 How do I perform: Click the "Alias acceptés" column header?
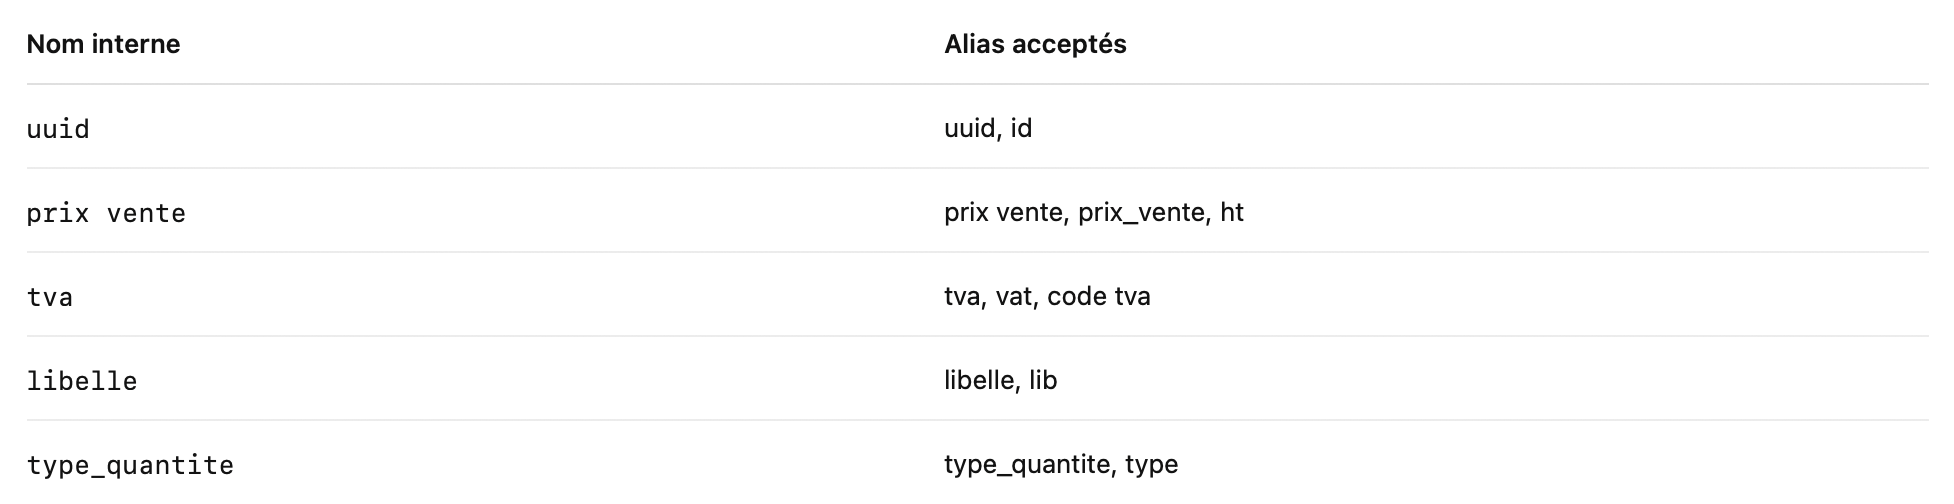click(x=1035, y=44)
